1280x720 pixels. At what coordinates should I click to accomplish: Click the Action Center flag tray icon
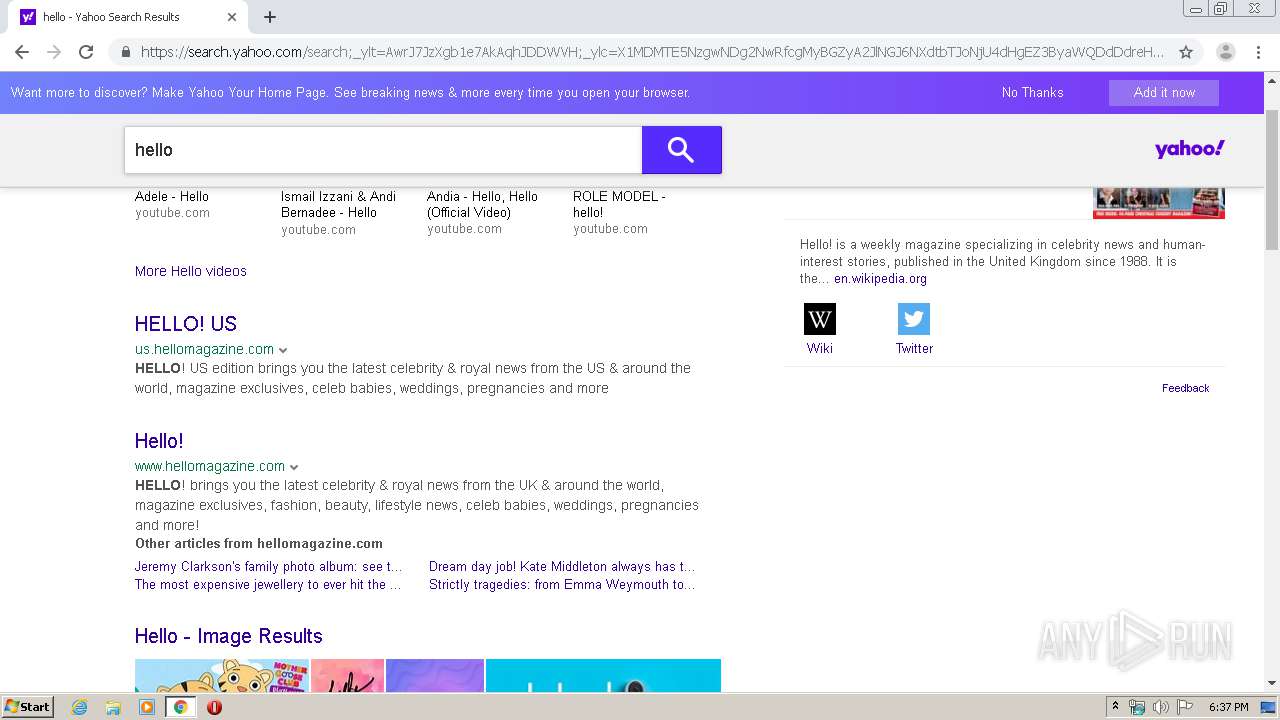pyautogui.click(x=1185, y=707)
